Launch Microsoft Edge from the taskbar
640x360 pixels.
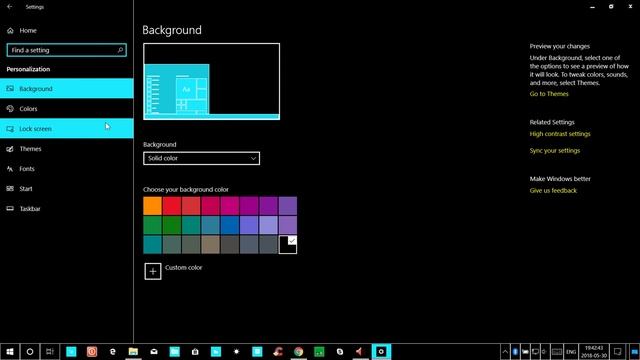(113, 351)
